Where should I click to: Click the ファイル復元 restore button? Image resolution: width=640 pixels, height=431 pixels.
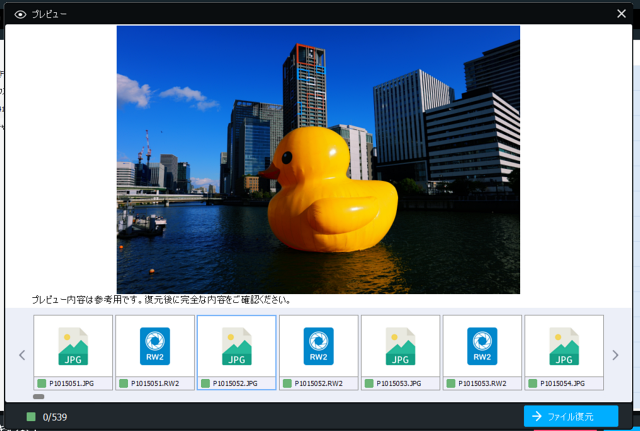pos(571,416)
